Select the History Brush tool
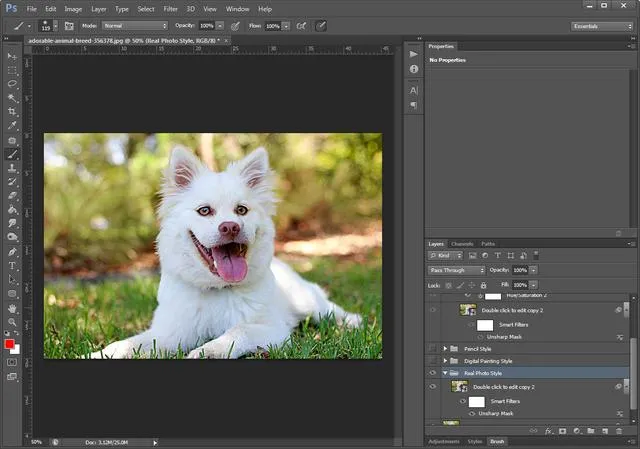Viewport: 640px width, 449px height. tap(12, 182)
